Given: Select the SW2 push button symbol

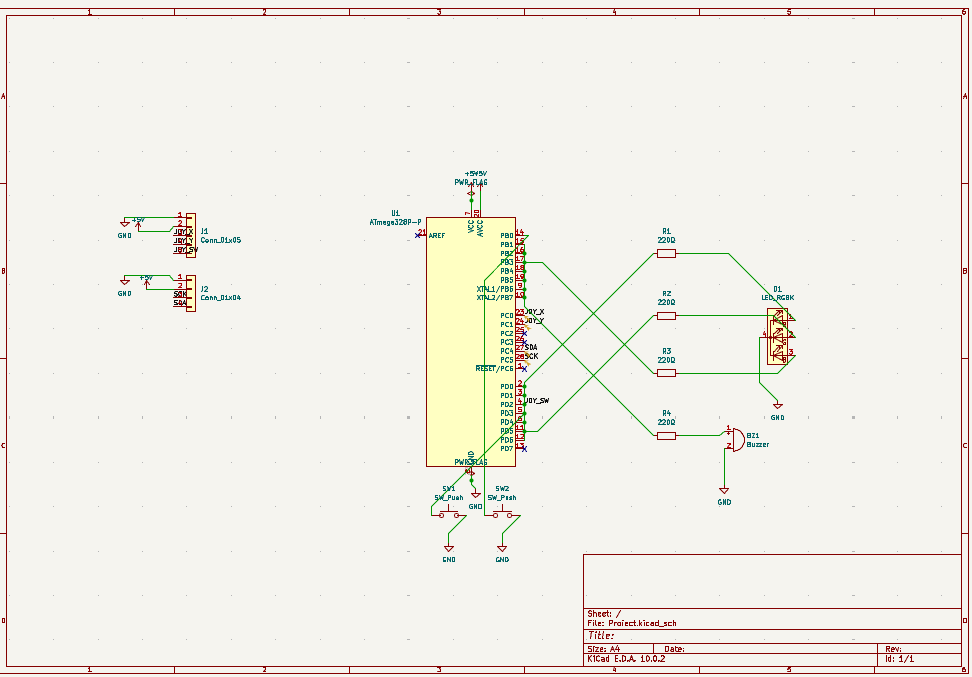Looking at the screenshot, I should pyautogui.click(x=502, y=513).
